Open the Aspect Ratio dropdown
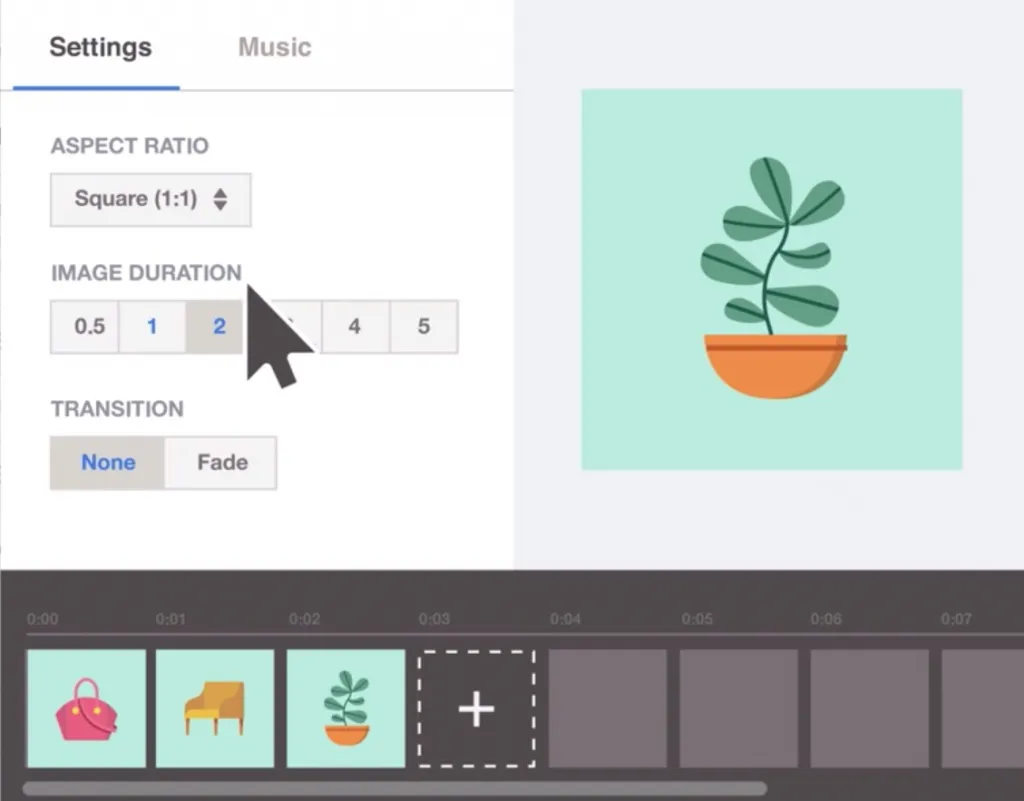This screenshot has height=801, width=1024. tap(150, 200)
